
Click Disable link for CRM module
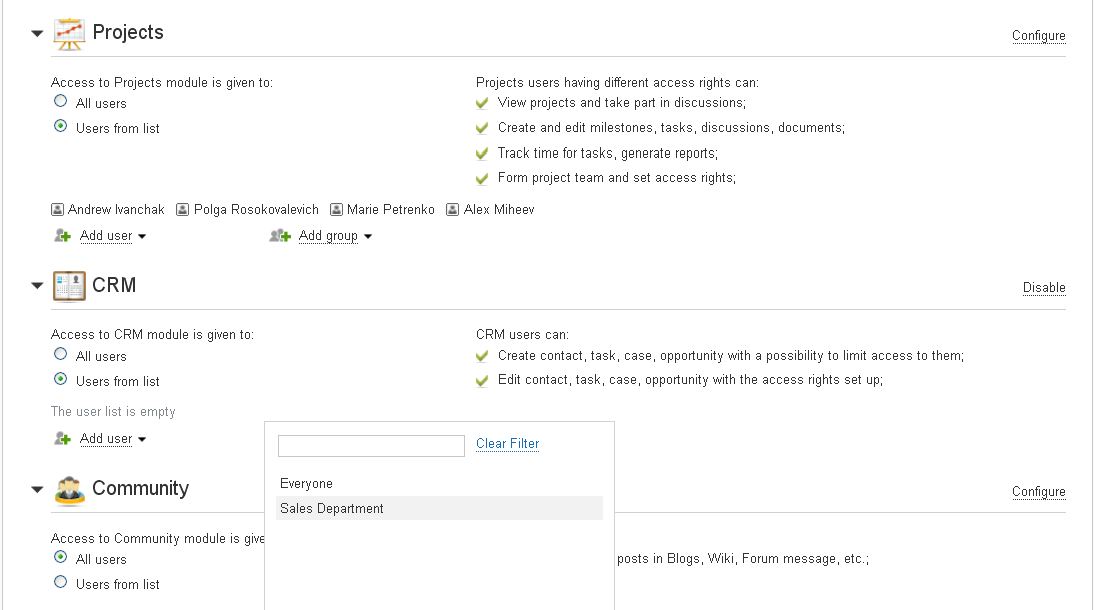pos(1044,288)
